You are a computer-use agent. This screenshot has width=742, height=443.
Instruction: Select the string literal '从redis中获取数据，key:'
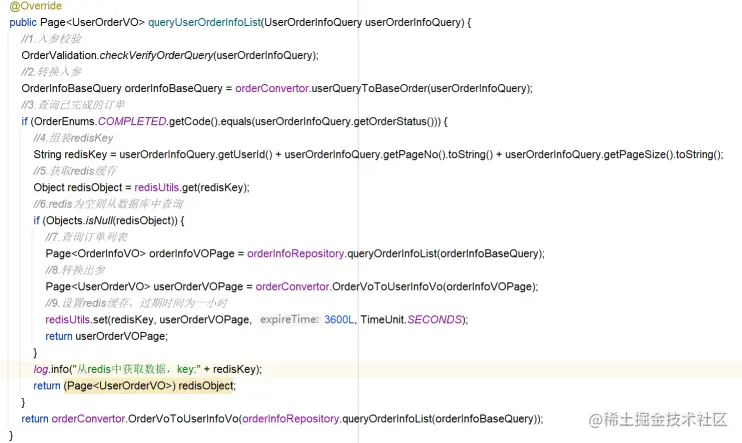pos(137,370)
